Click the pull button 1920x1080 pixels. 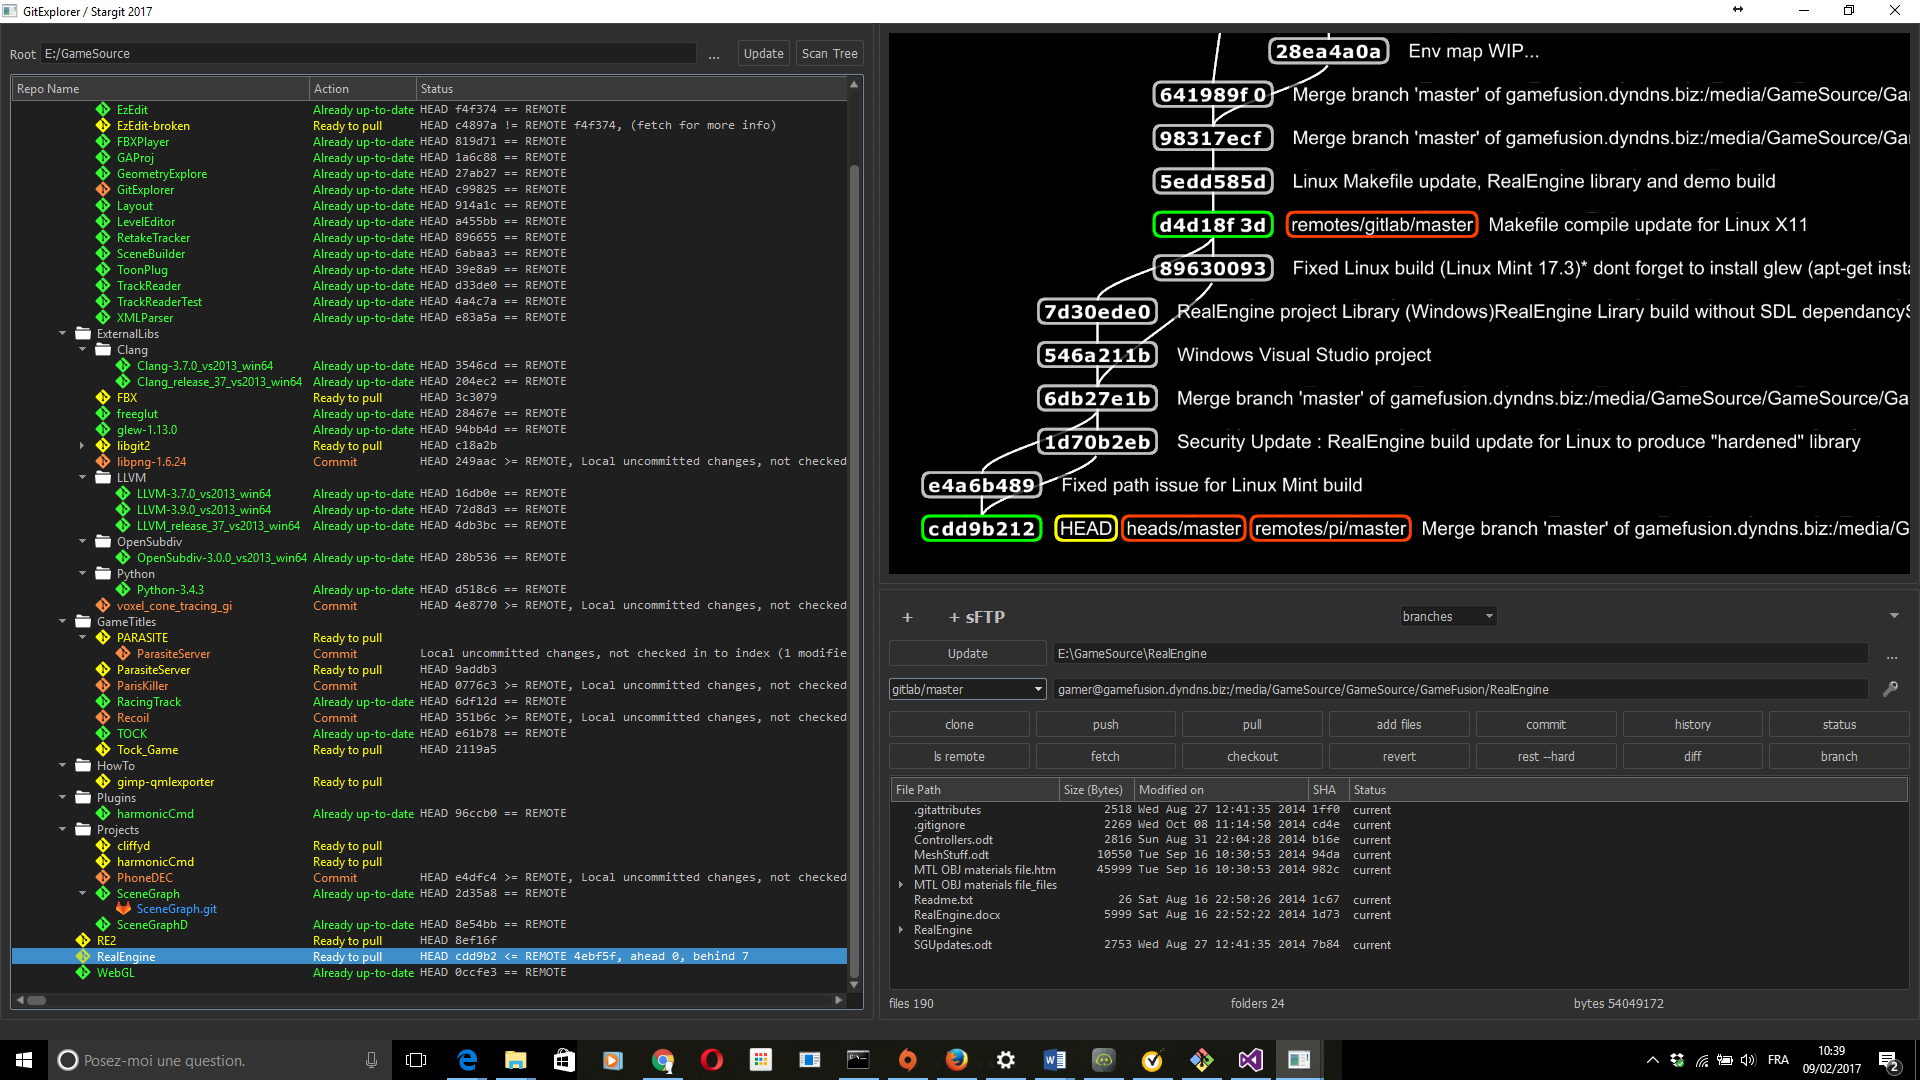tap(1252, 725)
